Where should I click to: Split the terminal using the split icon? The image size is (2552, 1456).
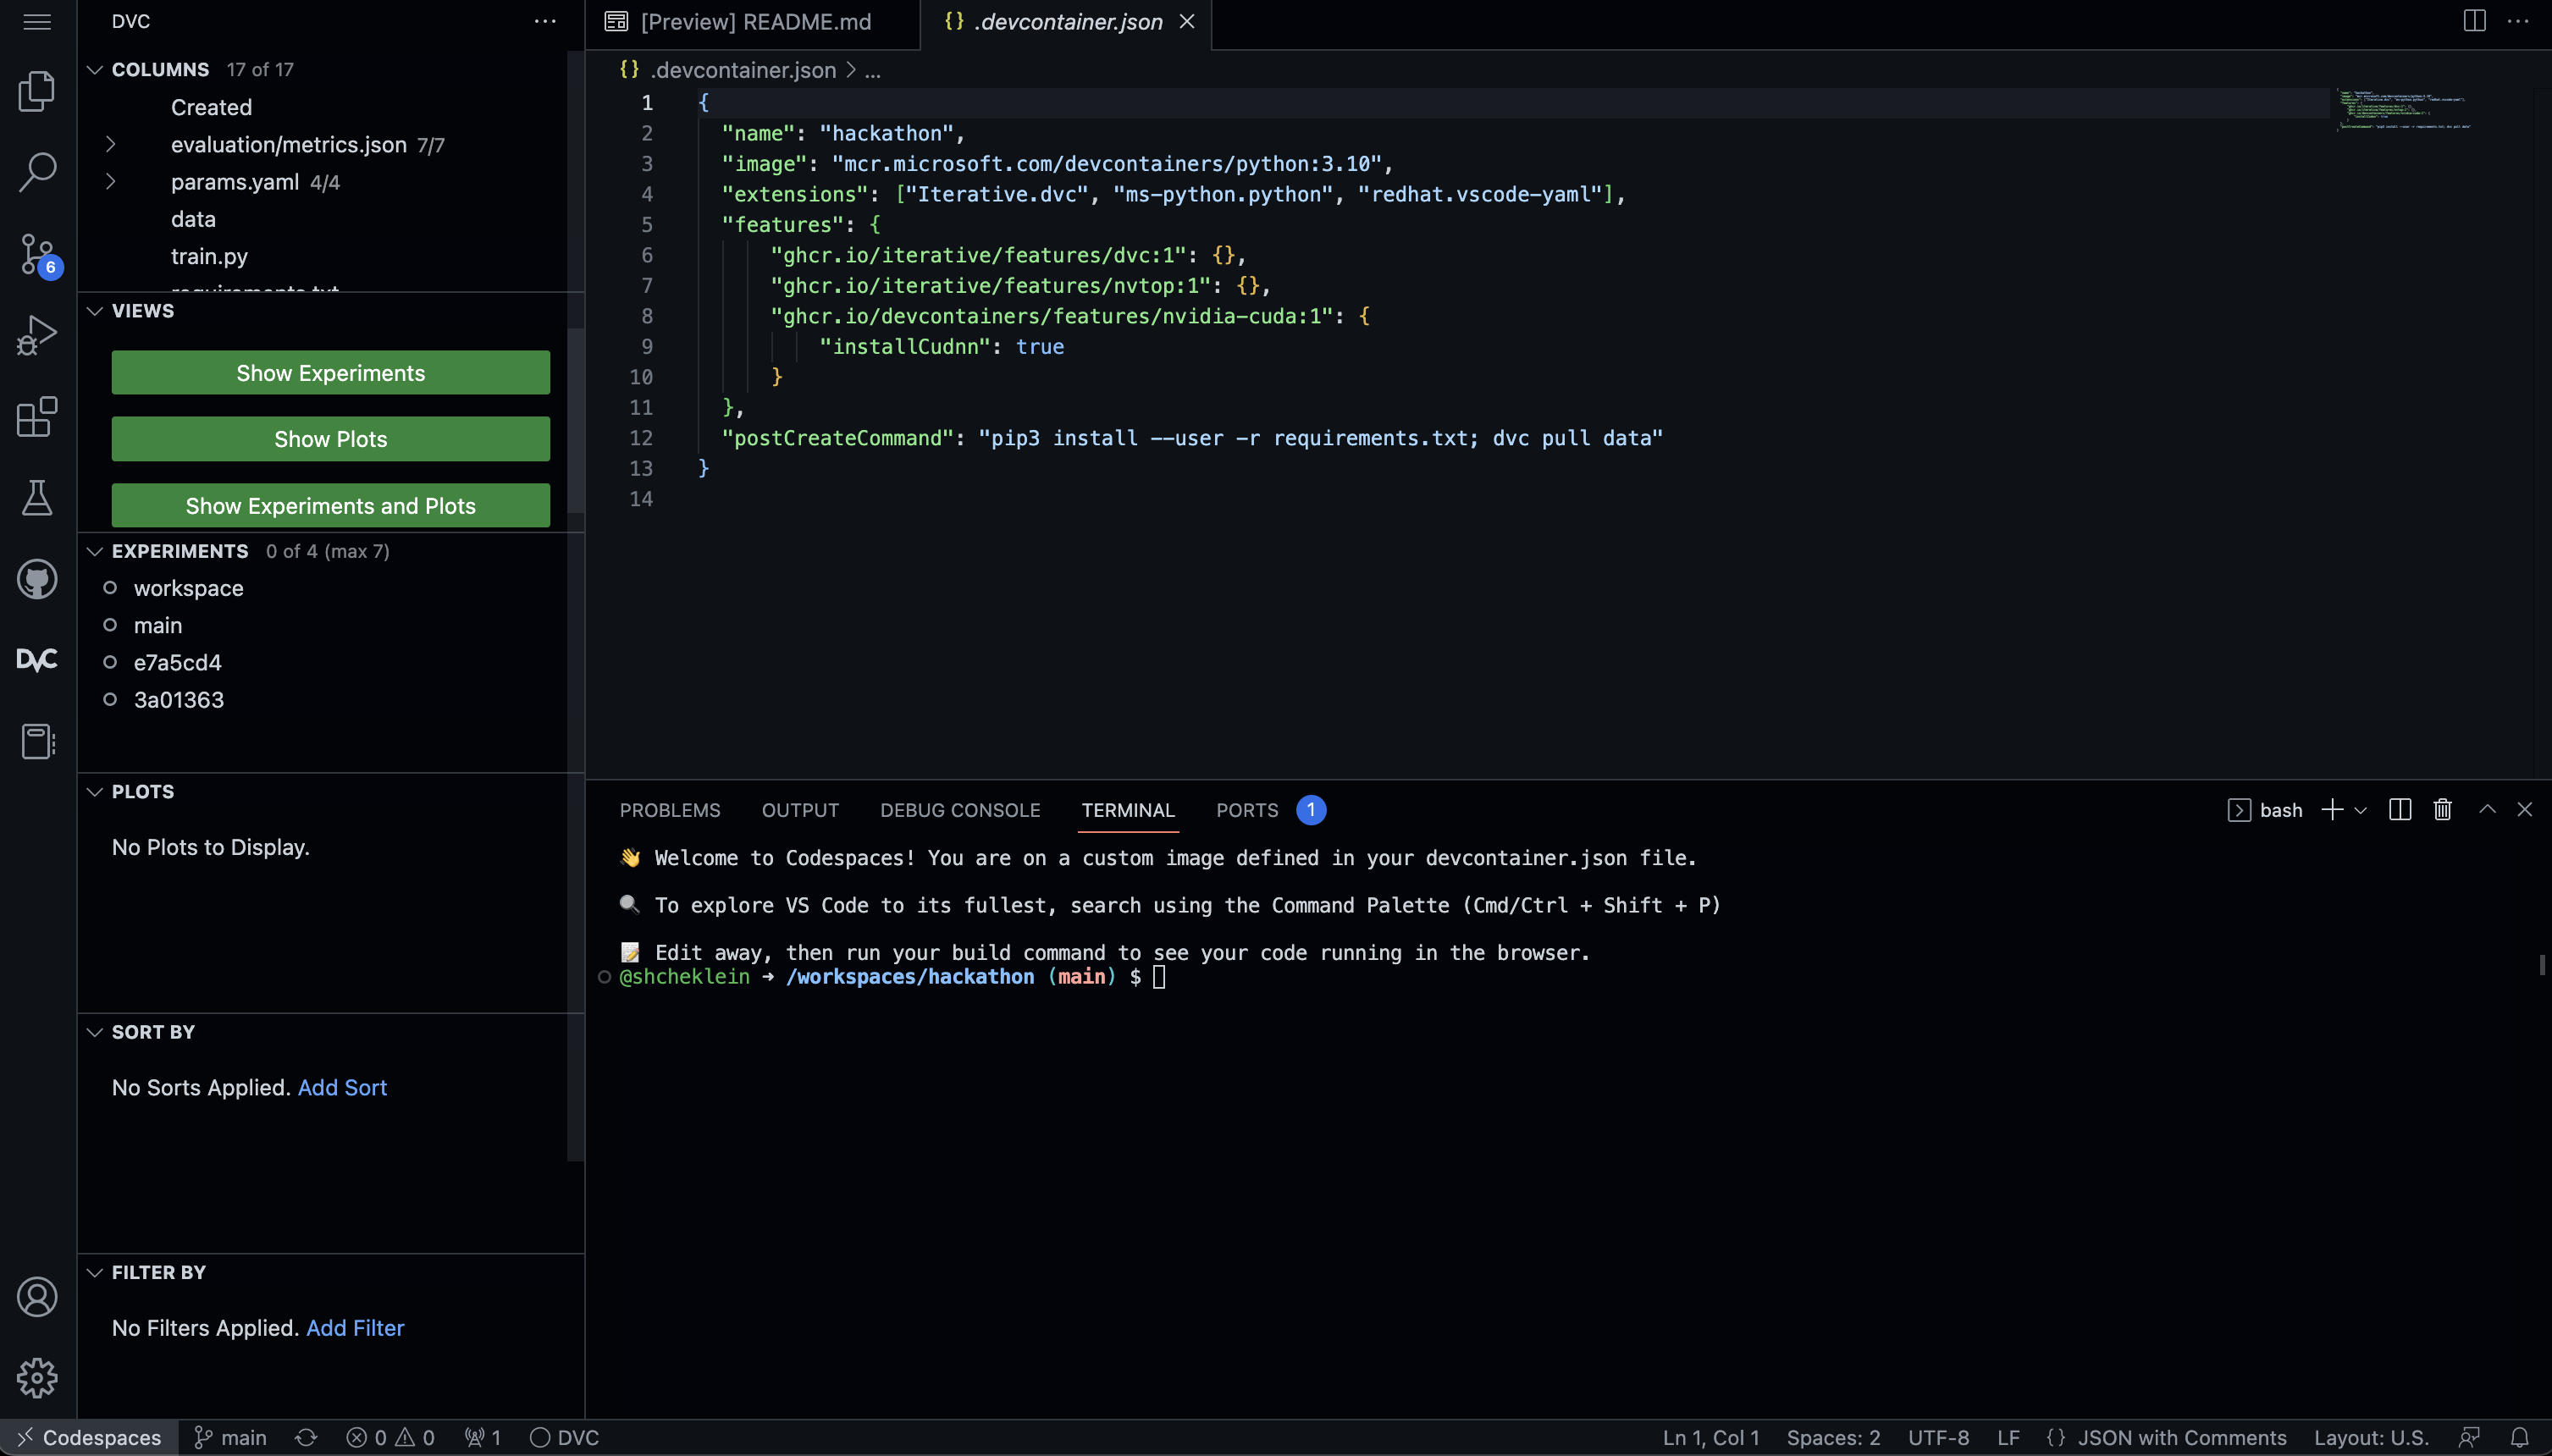pos(2400,809)
